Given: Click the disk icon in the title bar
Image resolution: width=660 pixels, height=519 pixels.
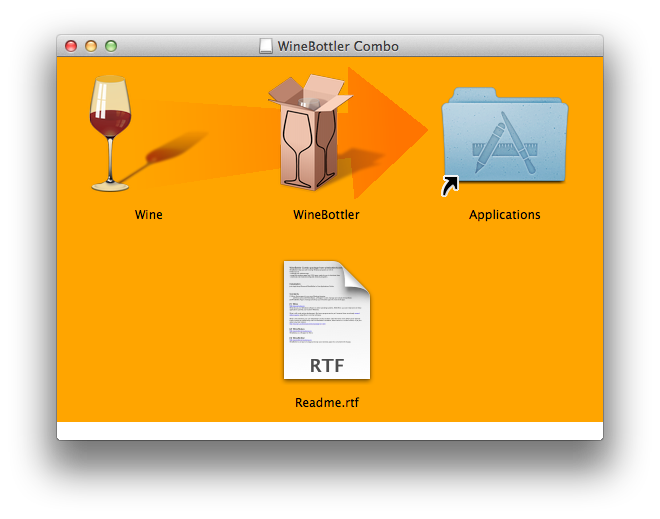Looking at the screenshot, I should coord(266,46).
